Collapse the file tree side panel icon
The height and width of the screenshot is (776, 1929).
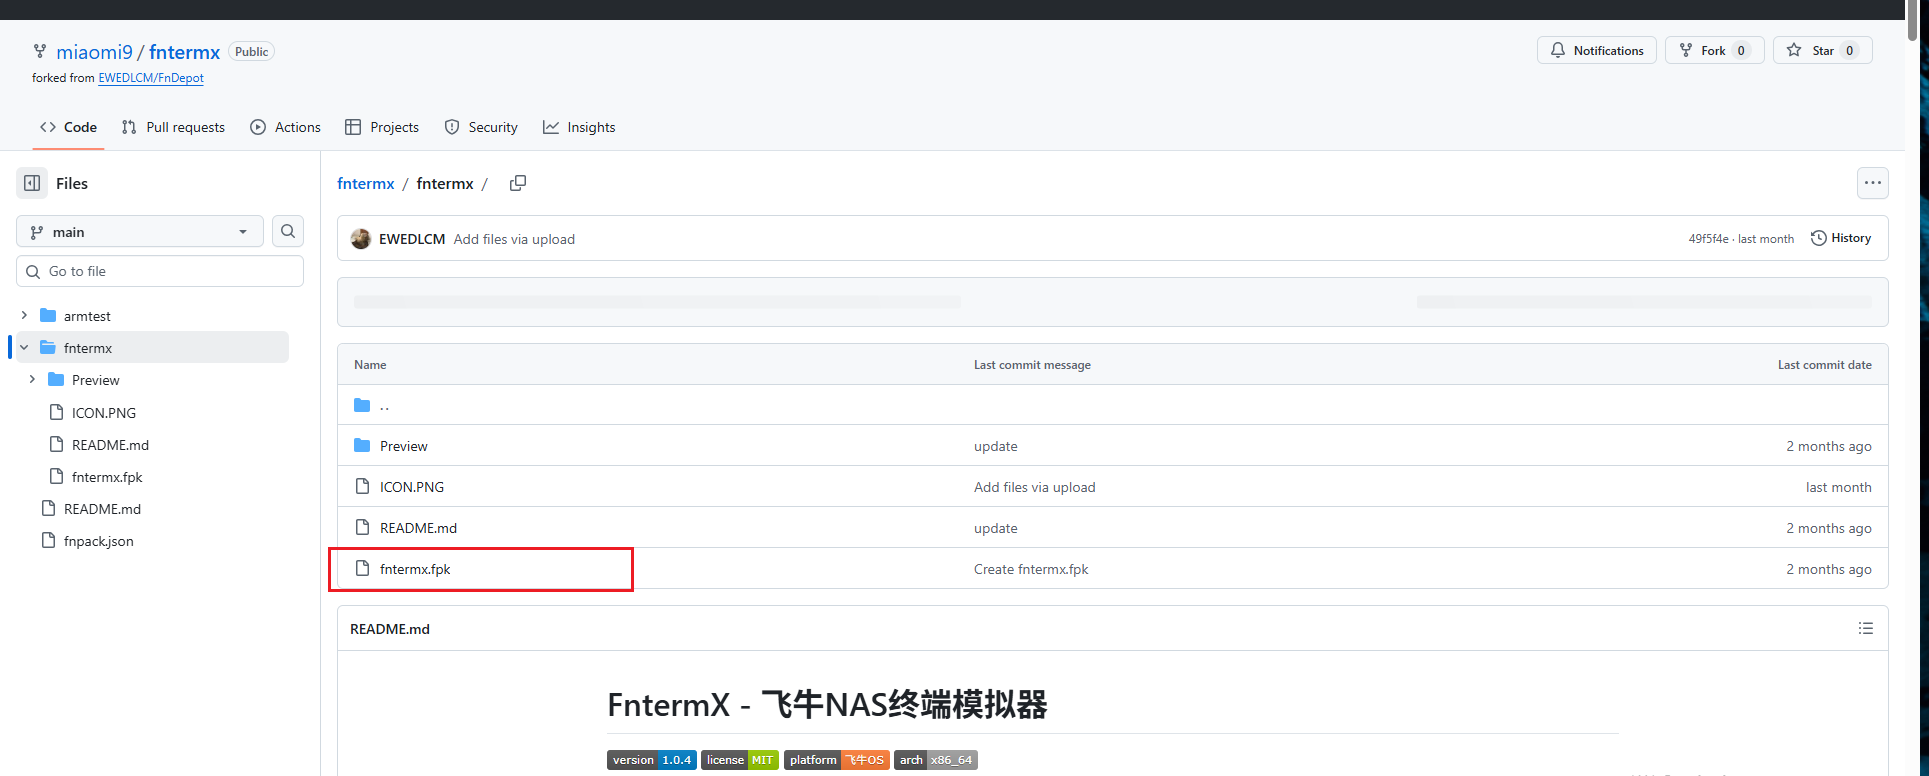pos(32,183)
